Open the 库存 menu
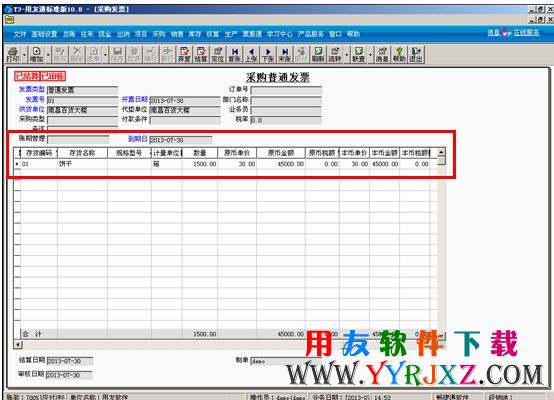Viewport: 554px width, 400px height. pos(195,34)
